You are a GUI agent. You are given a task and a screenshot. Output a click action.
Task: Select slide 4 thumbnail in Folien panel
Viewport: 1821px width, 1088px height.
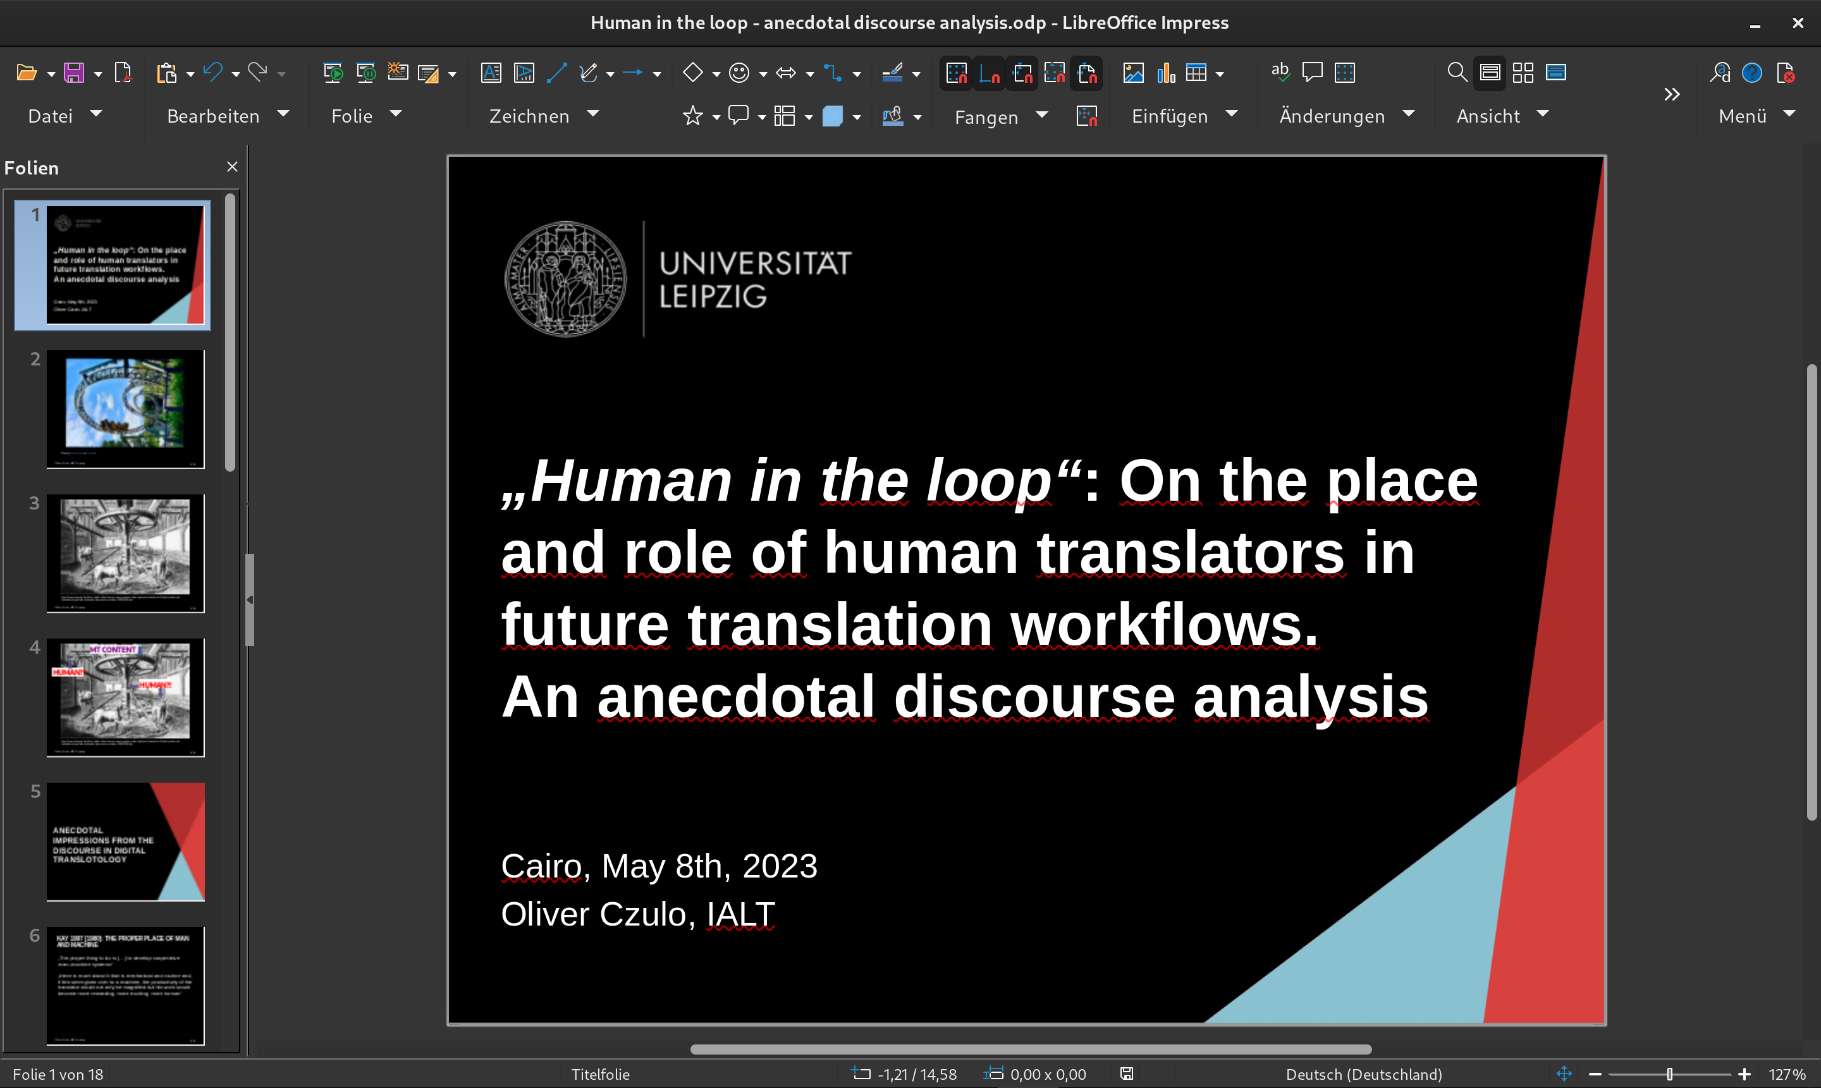pos(125,697)
